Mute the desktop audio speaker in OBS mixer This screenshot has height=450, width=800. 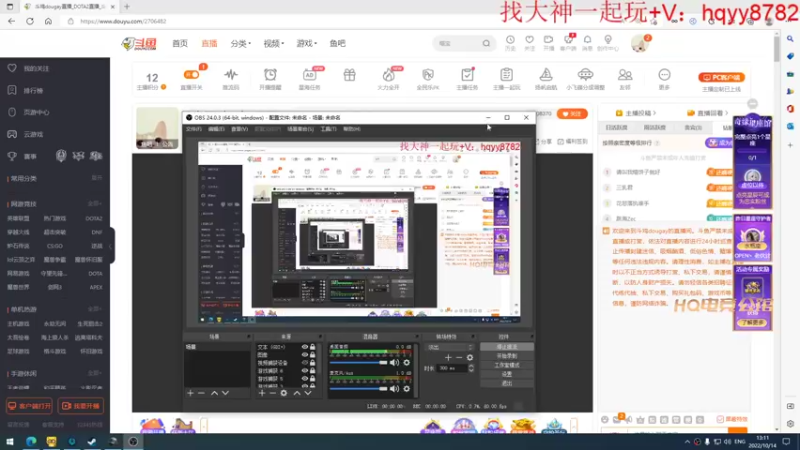(x=394, y=363)
